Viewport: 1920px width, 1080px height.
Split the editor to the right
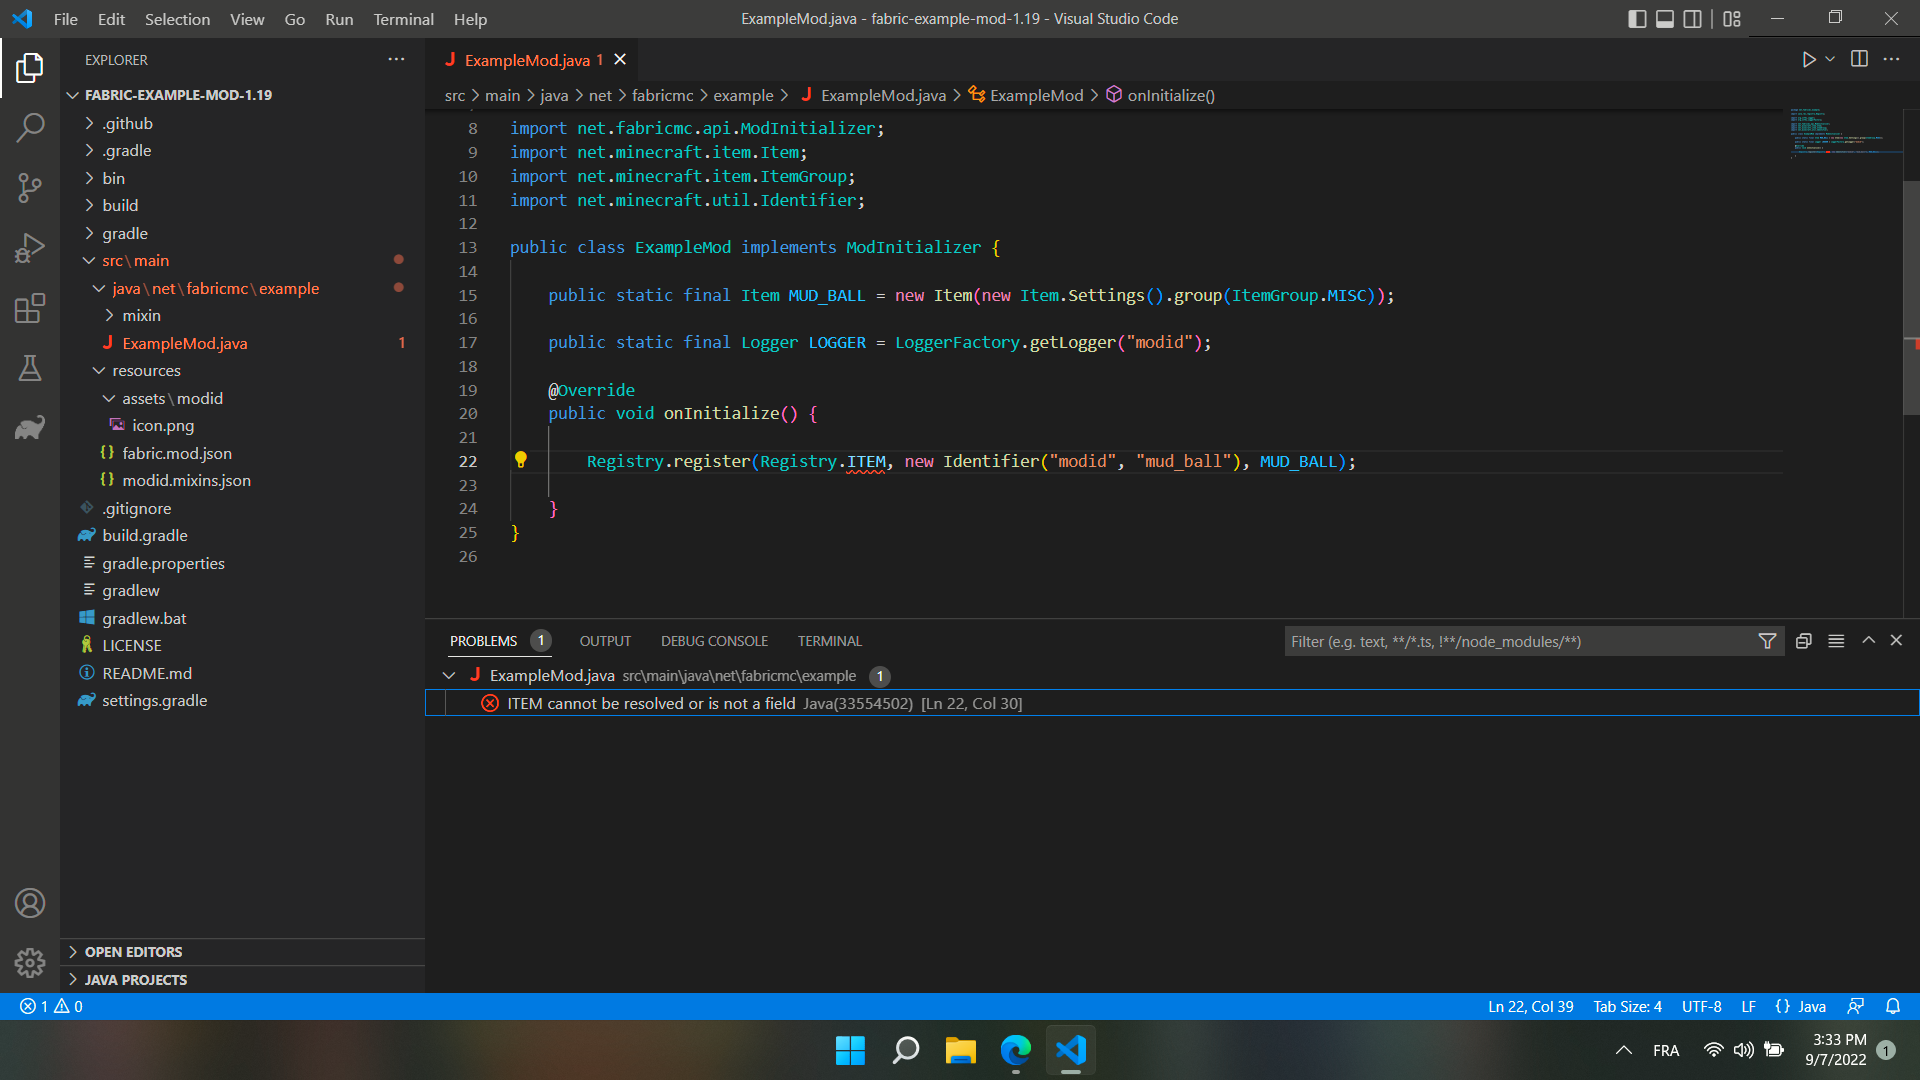[1859, 59]
